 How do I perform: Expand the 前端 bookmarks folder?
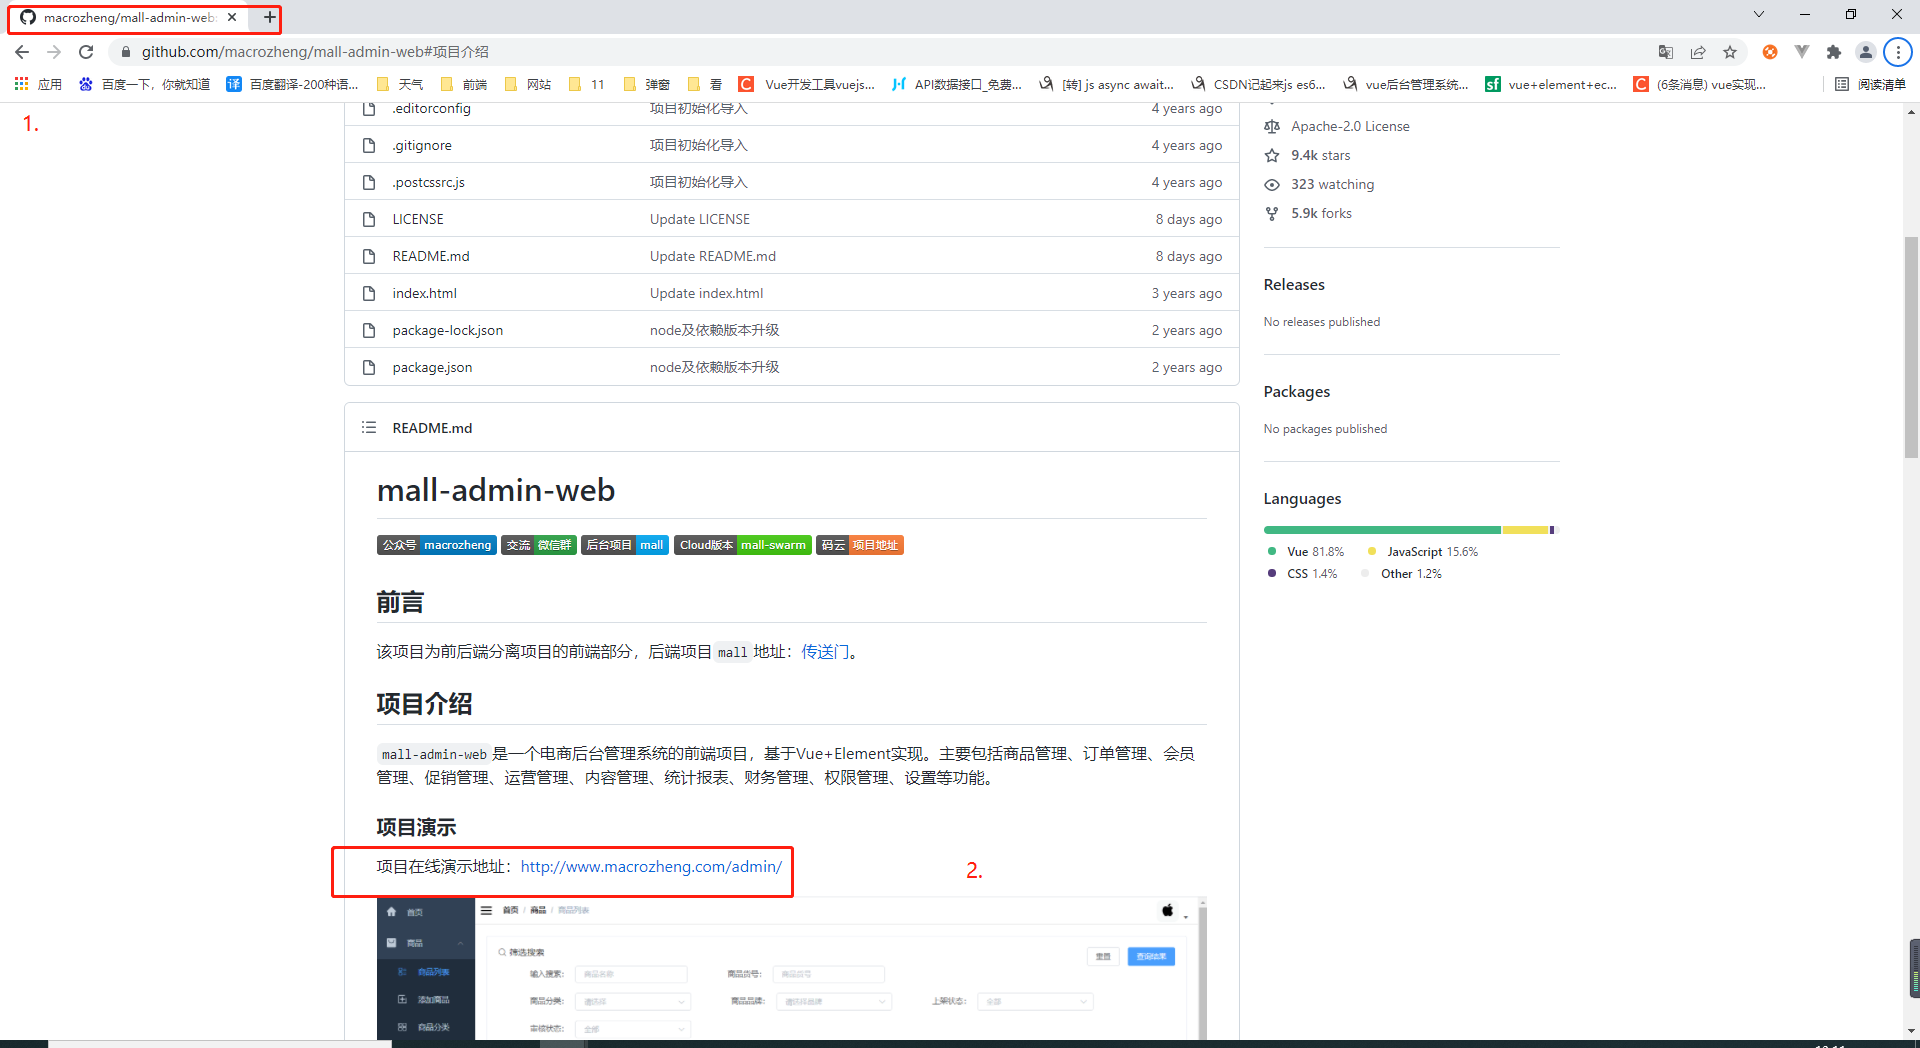click(x=463, y=84)
